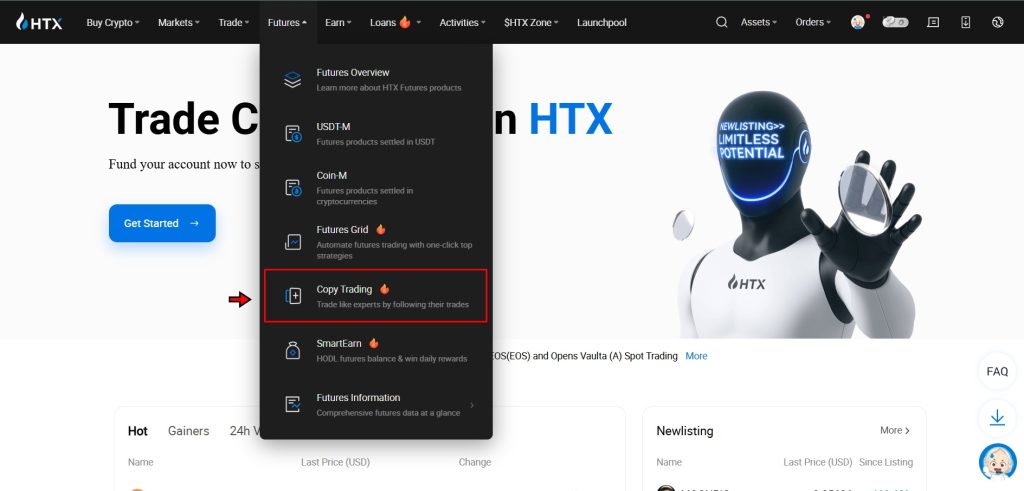Open the user avatar profile icon

click(858, 22)
